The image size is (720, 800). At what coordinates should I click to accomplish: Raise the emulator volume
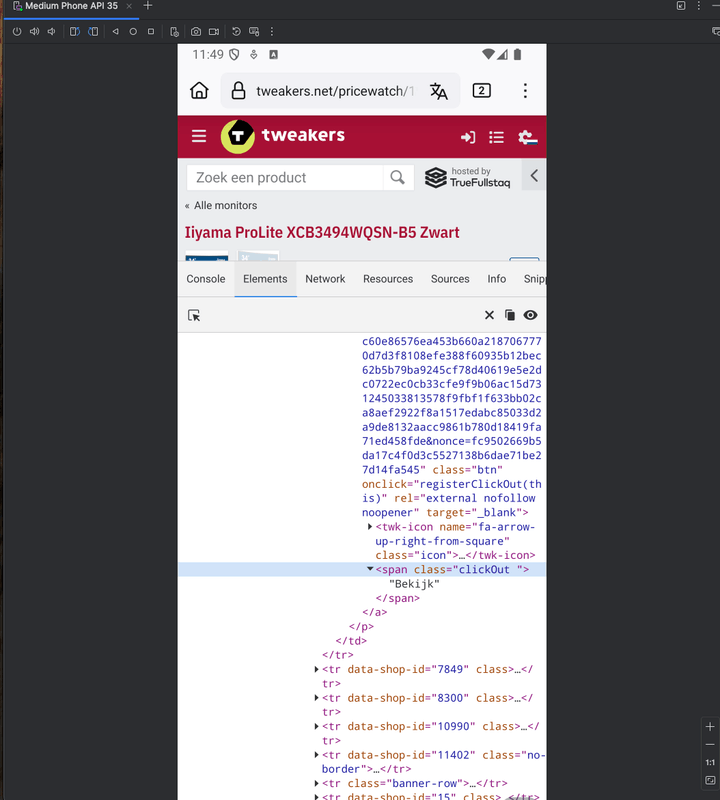tap(34, 32)
